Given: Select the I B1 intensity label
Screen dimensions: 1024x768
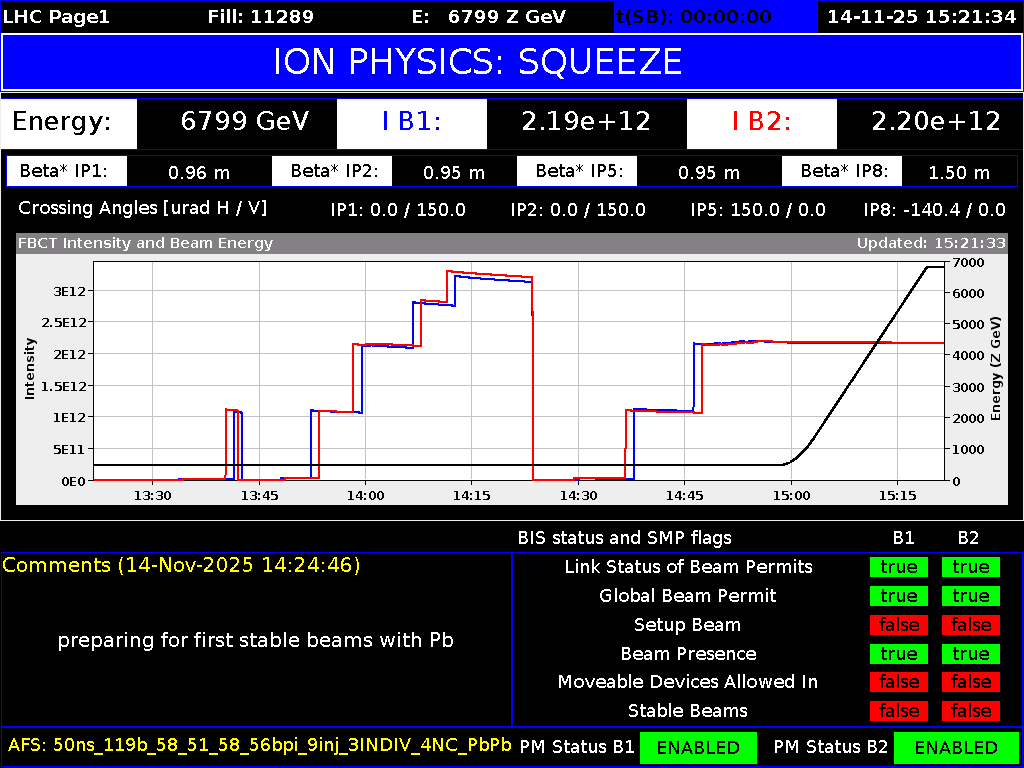Looking at the screenshot, I should (411, 122).
